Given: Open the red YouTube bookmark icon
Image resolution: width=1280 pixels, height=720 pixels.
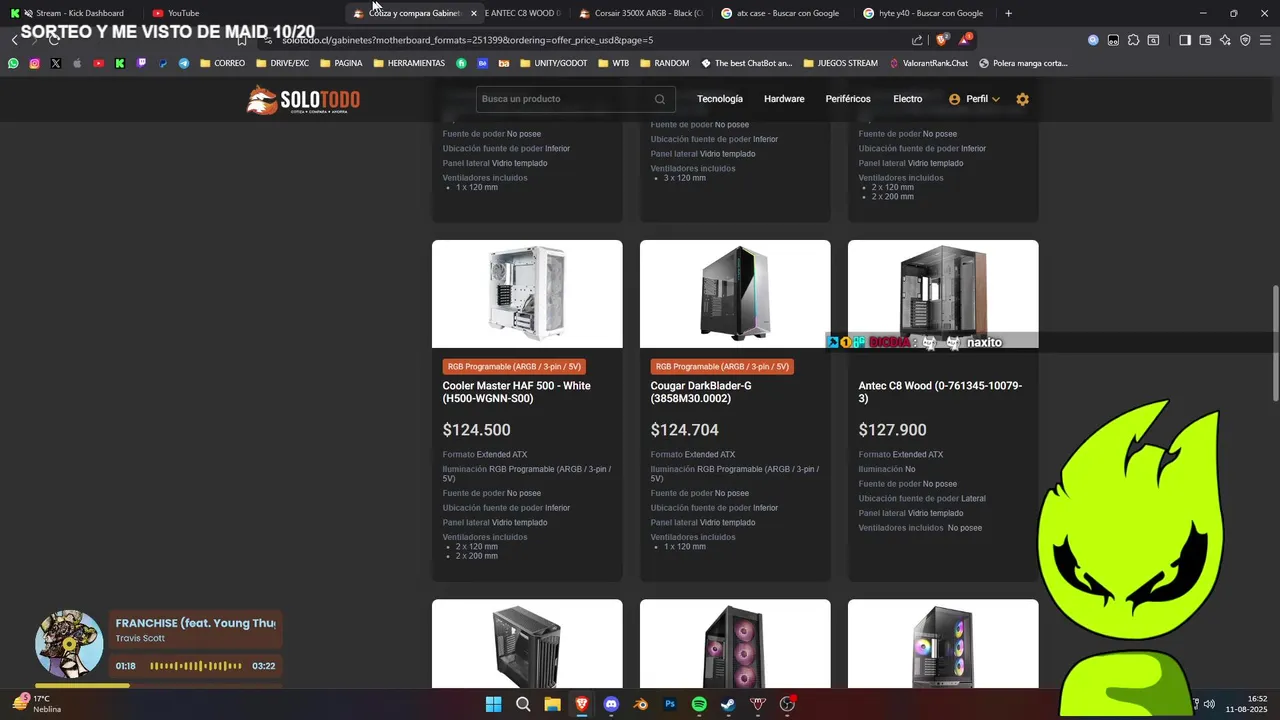Looking at the screenshot, I should (98, 63).
